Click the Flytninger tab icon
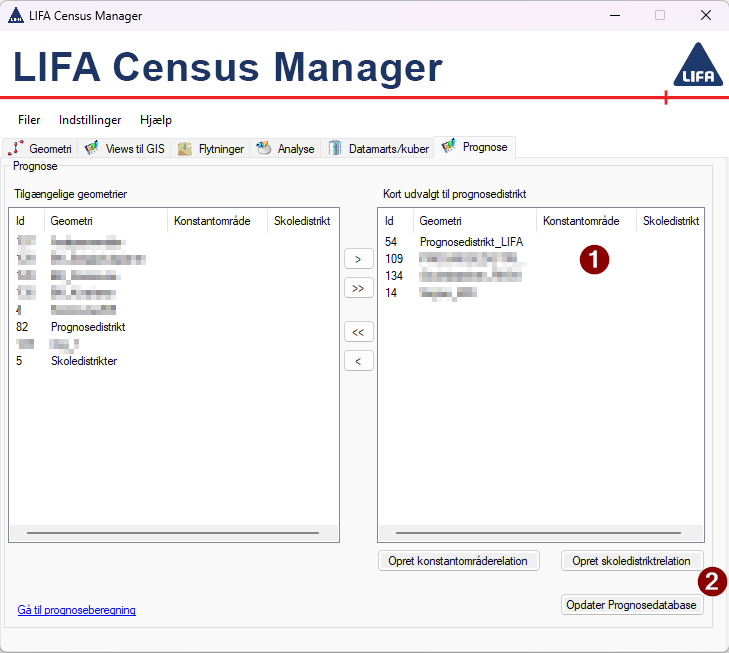This screenshot has height=653, width=729. [185, 149]
